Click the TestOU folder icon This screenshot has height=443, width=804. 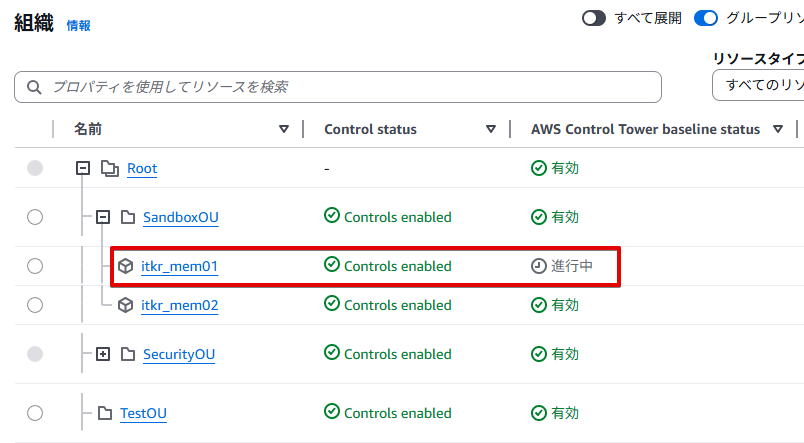click(105, 413)
